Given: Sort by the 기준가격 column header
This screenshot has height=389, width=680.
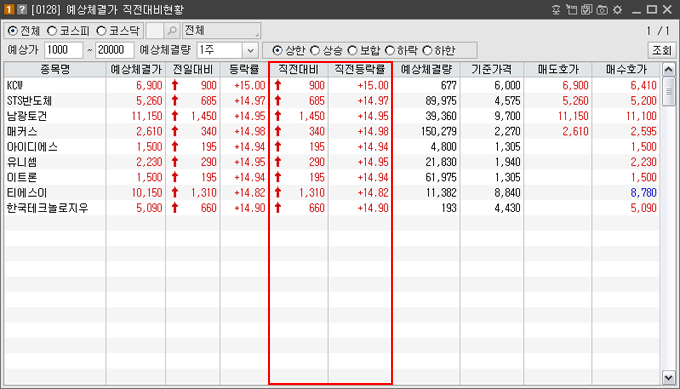Looking at the screenshot, I should point(492,69).
